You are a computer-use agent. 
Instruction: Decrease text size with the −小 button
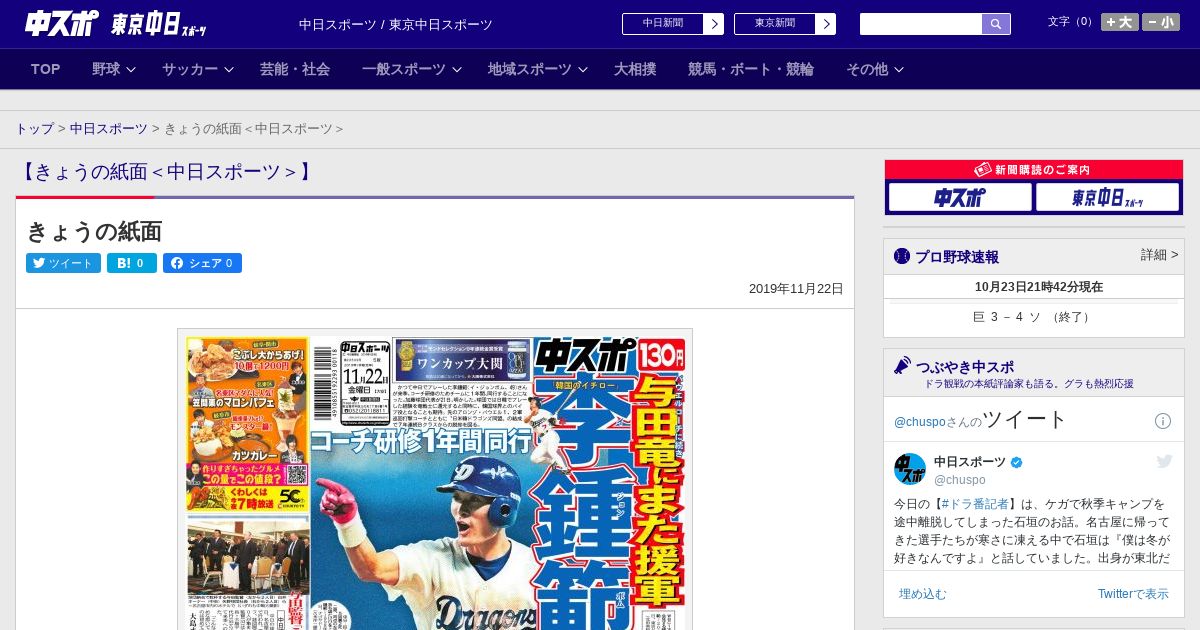coord(1161,22)
